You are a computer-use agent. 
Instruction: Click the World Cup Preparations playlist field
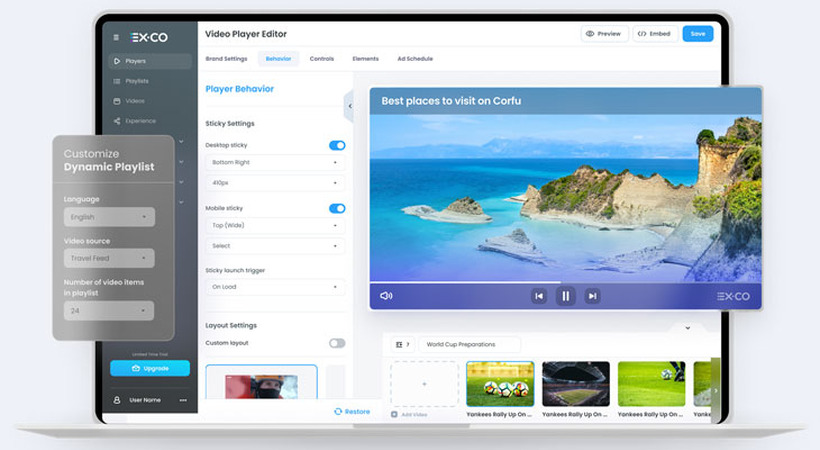click(x=470, y=344)
